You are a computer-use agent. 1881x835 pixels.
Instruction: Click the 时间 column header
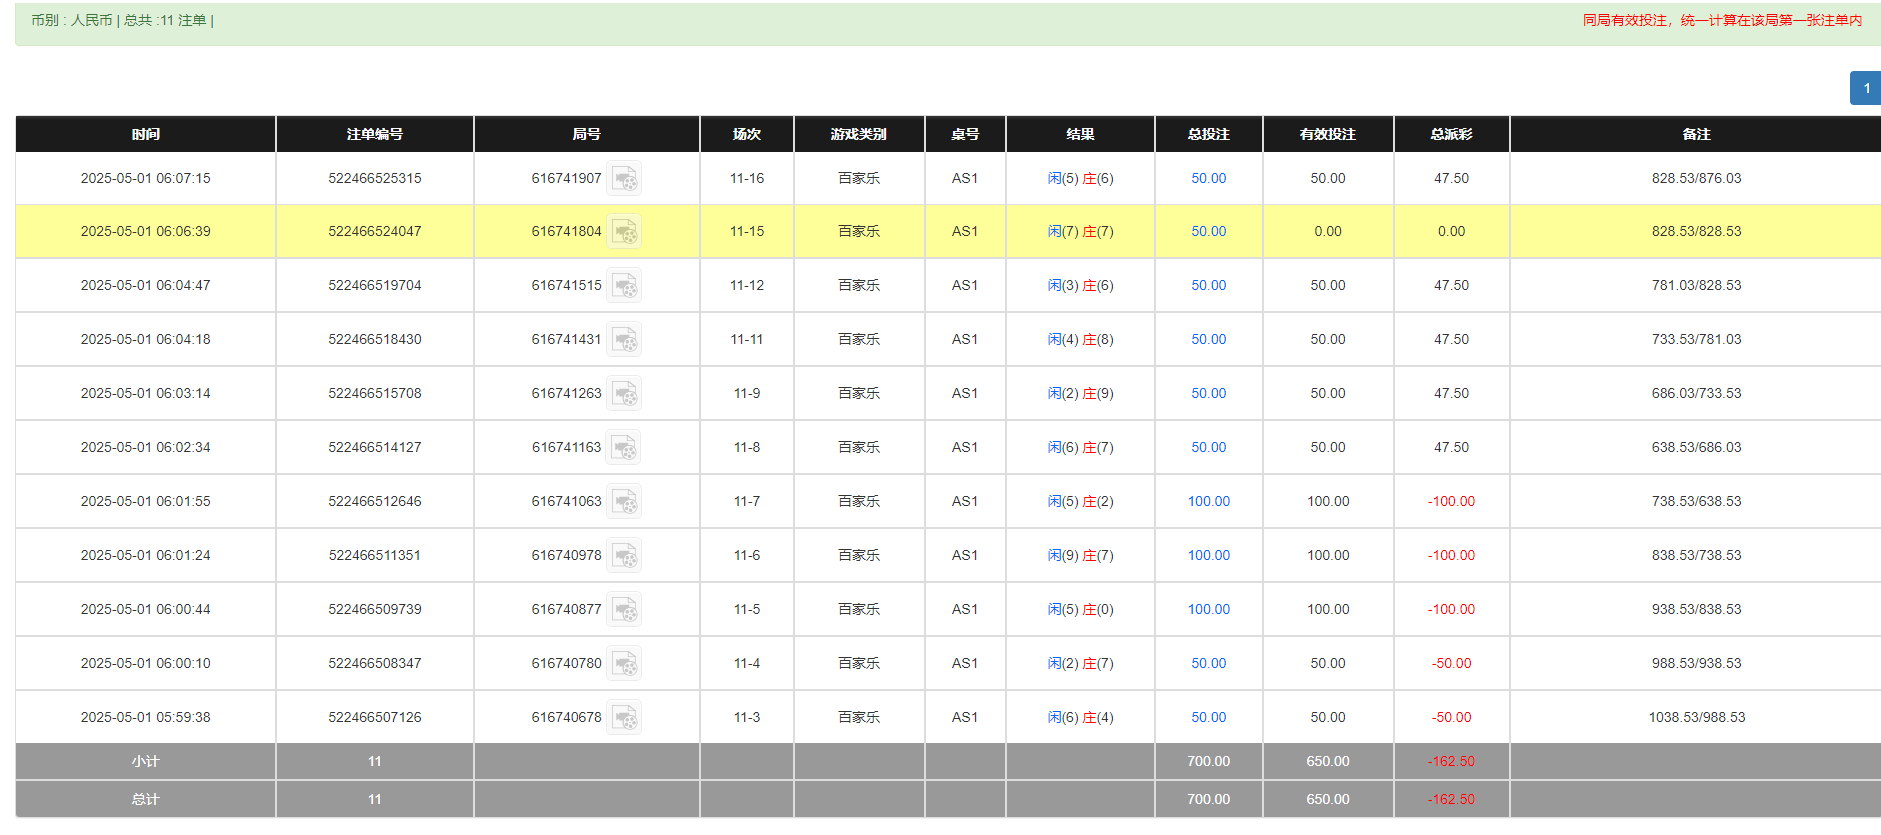[x=146, y=134]
